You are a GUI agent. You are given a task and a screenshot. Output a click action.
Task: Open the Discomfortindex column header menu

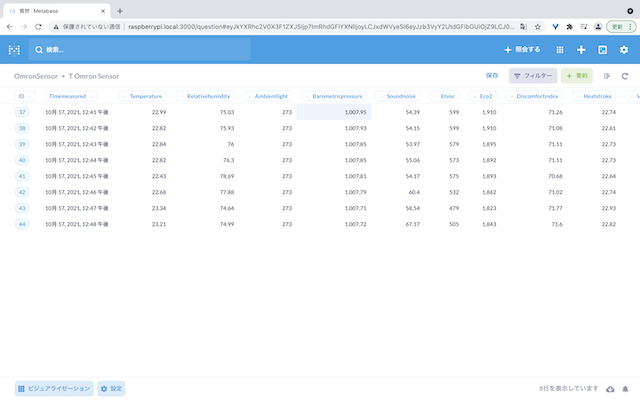click(x=534, y=96)
